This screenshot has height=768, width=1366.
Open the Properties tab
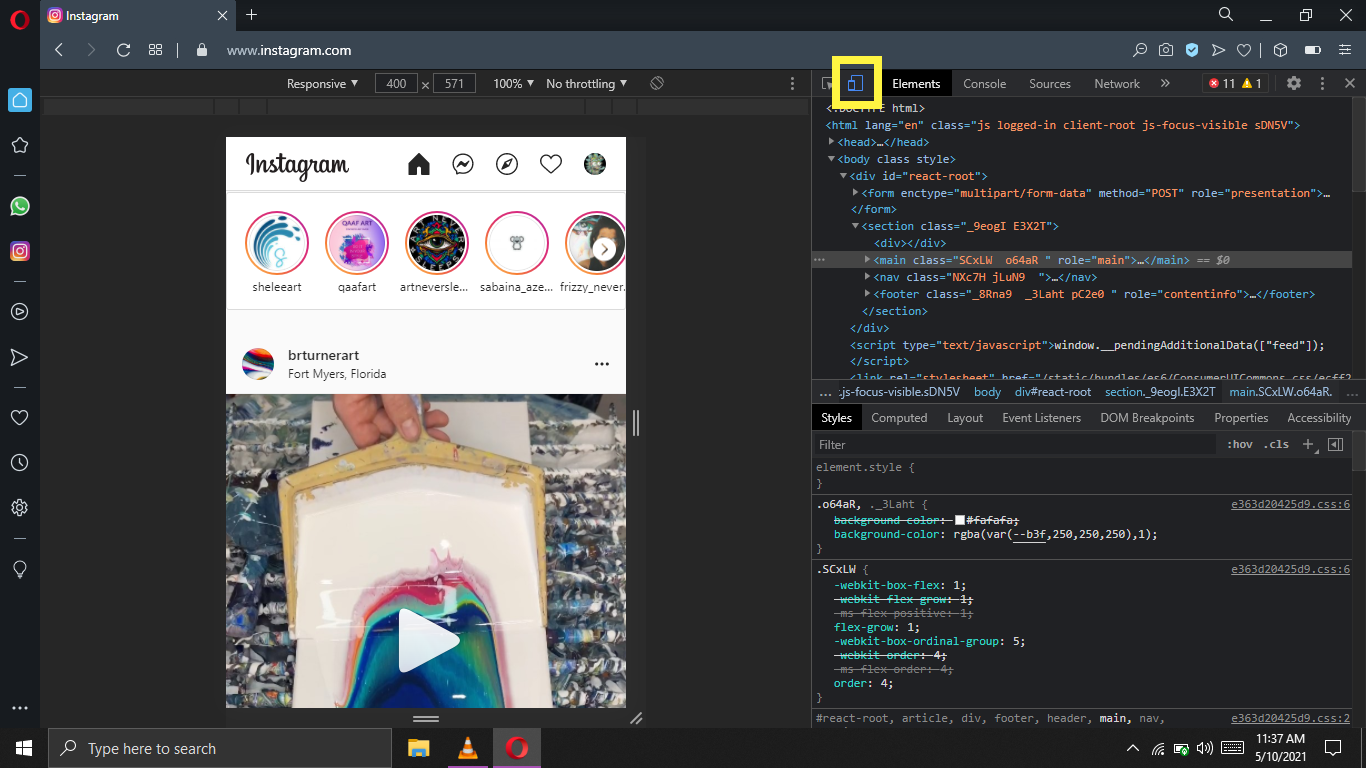click(1241, 418)
